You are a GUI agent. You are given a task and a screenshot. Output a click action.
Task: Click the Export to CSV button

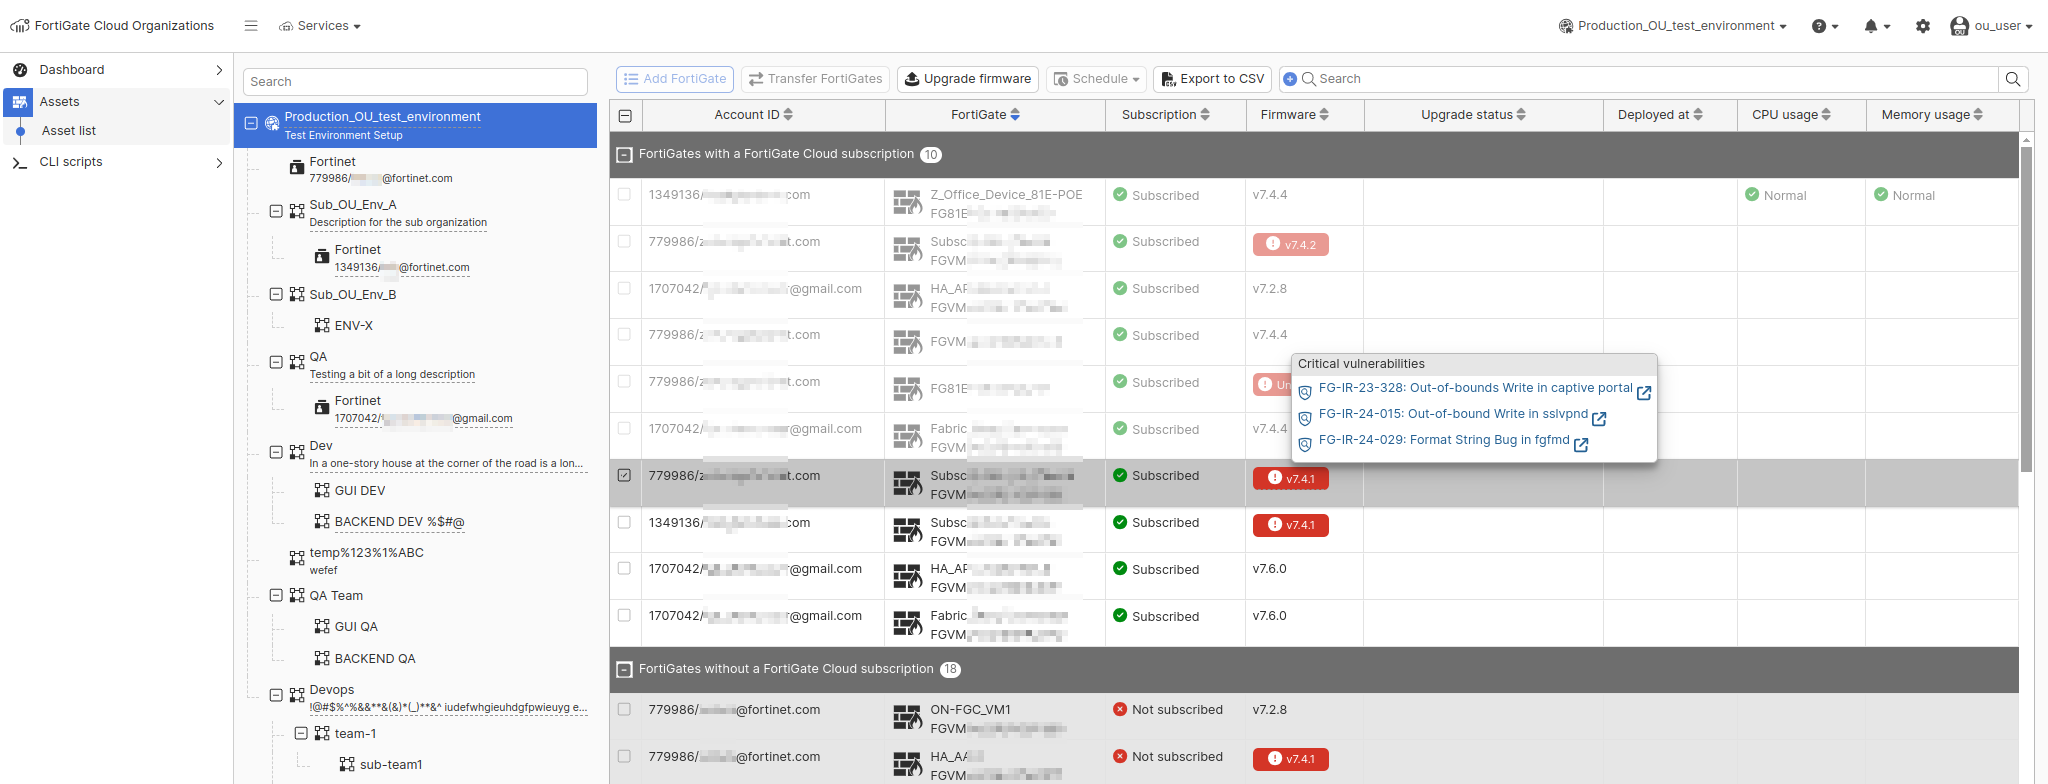(1212, 79)
